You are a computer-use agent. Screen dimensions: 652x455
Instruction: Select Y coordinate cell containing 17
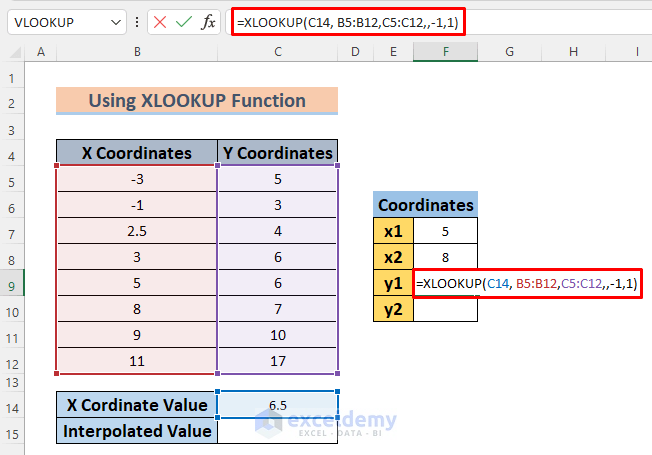pos(278,361)
